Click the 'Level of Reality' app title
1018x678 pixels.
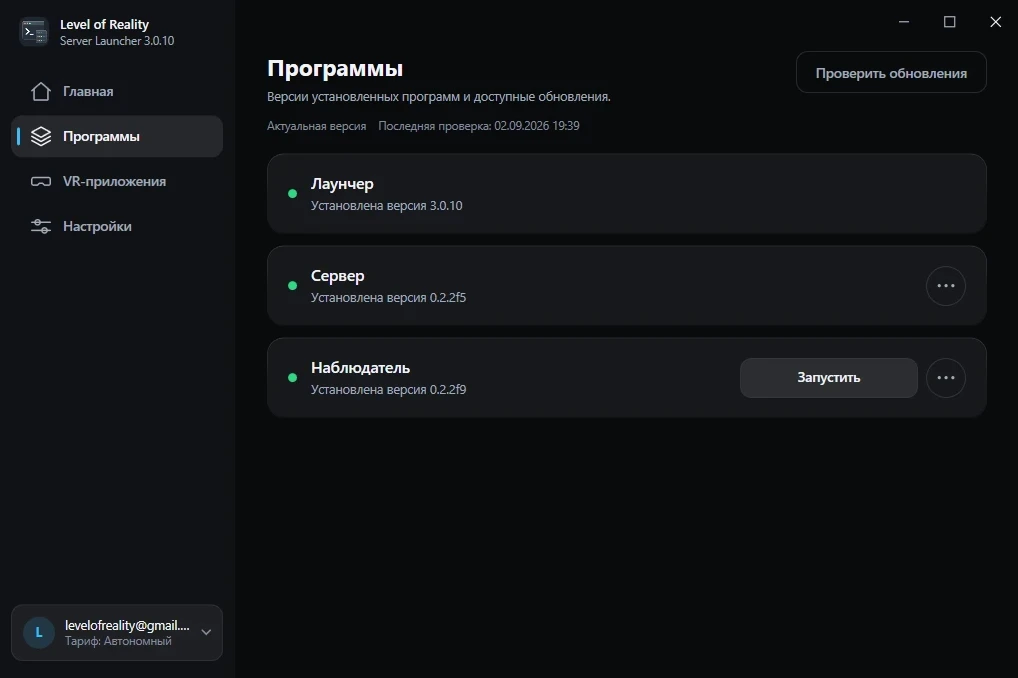pos(105,25)
